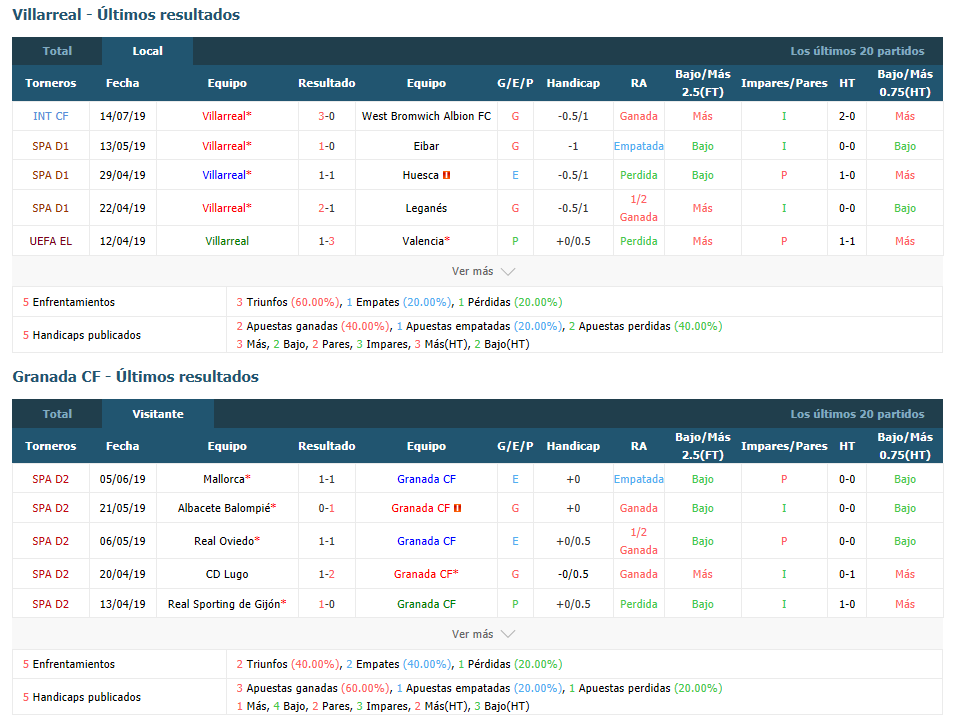Click date 22/04/19

123,208
